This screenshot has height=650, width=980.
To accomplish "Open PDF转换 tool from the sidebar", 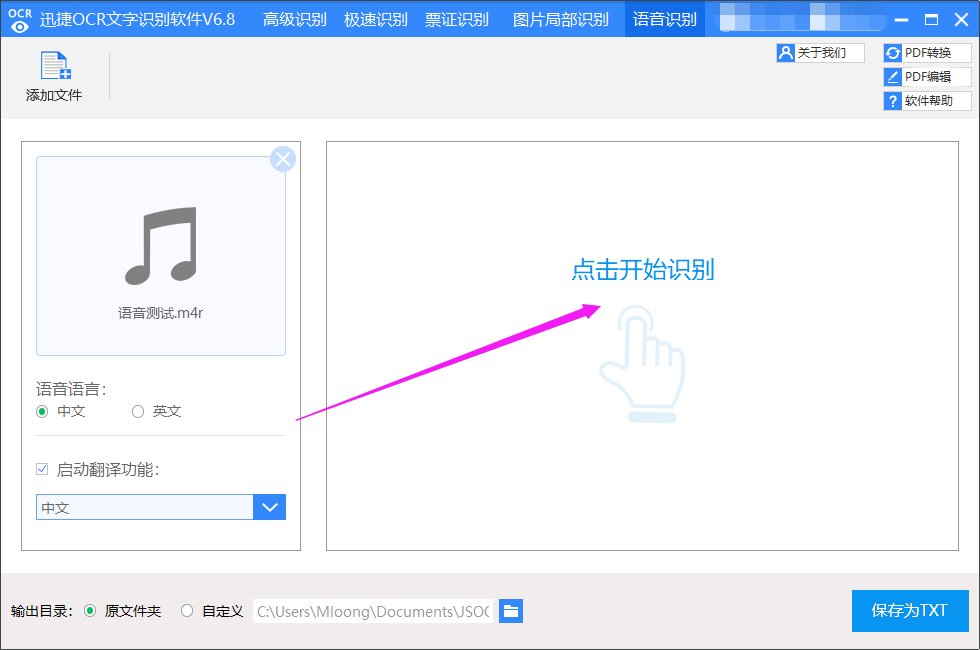I will coord(927,52).
